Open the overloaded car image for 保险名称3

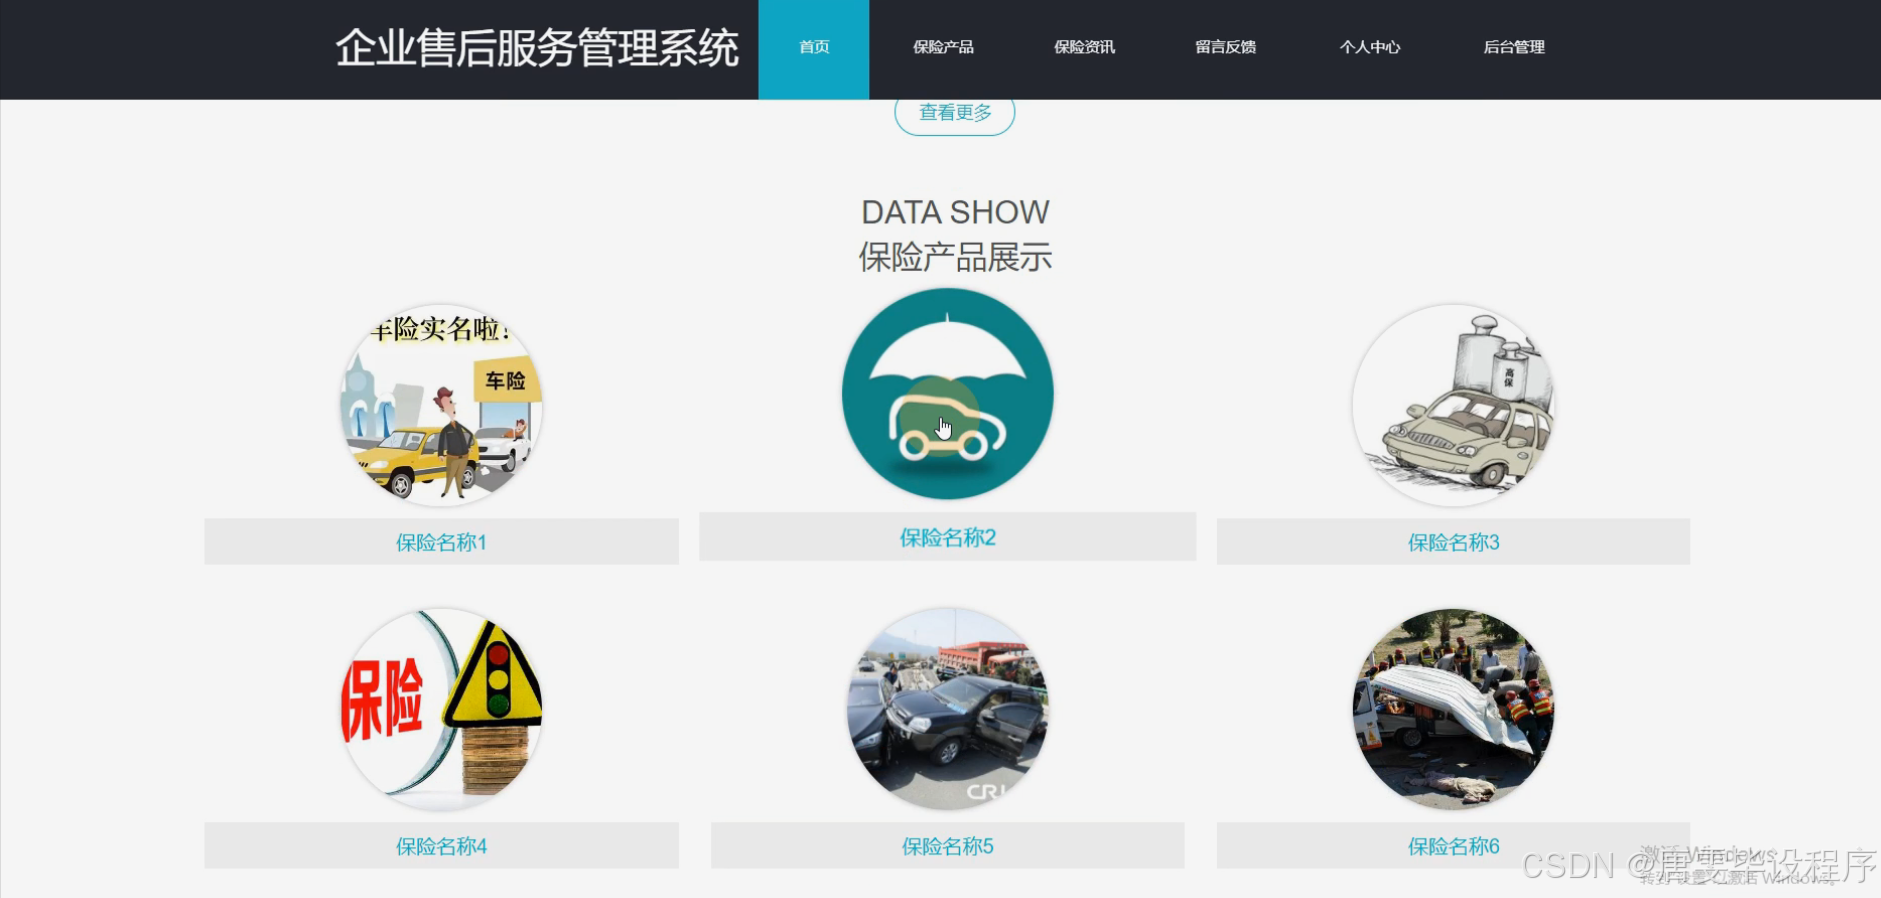(1454, 405)
